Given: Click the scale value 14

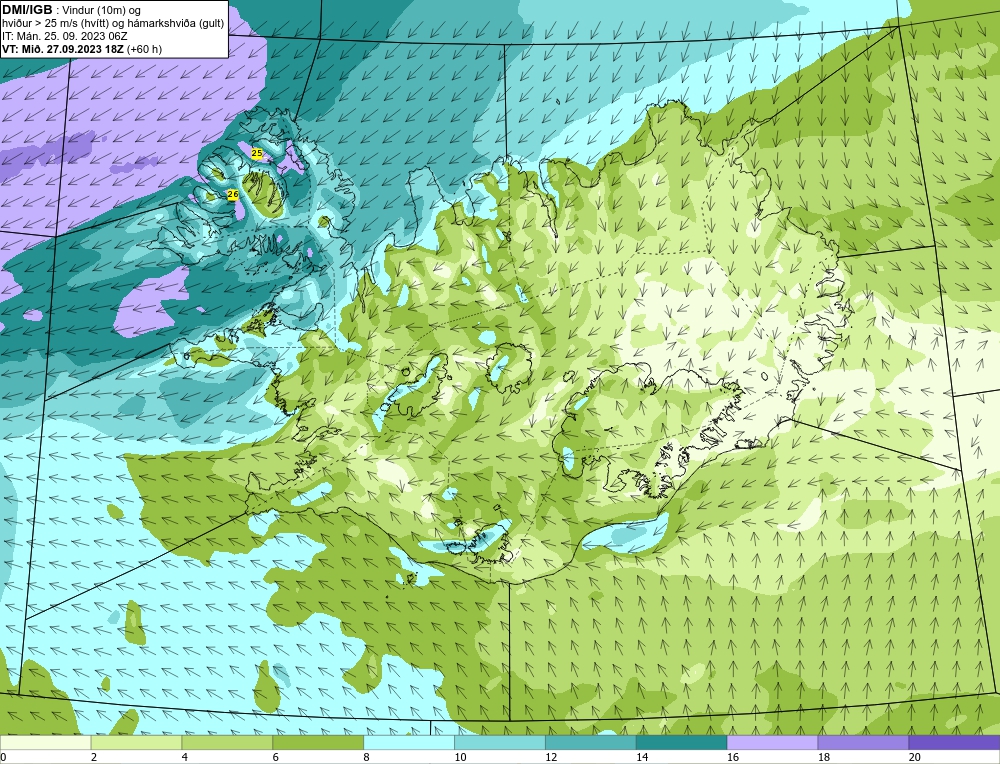Looking at the screenshot, I should (642, 757).
